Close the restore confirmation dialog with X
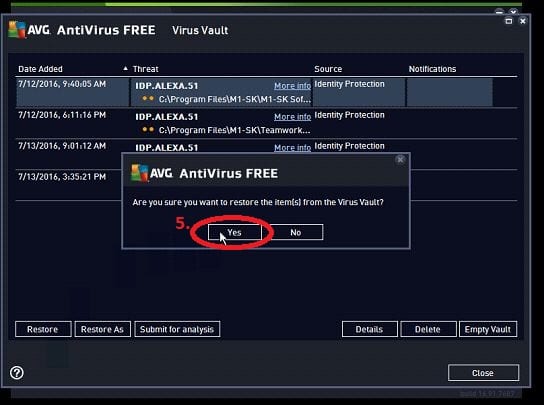The width and height of the screenshot is (544, 405). tap(400, 160)
